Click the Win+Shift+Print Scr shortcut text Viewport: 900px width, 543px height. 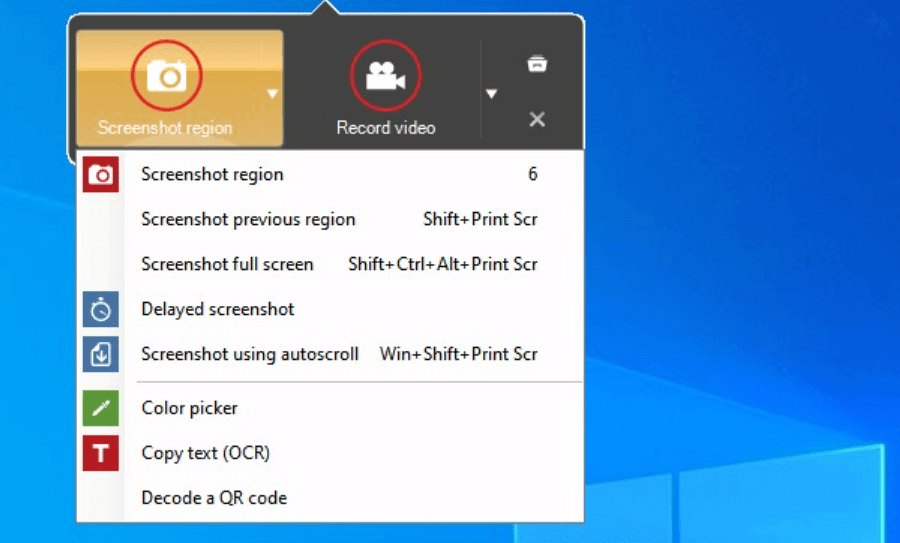(x=459, y=354)
